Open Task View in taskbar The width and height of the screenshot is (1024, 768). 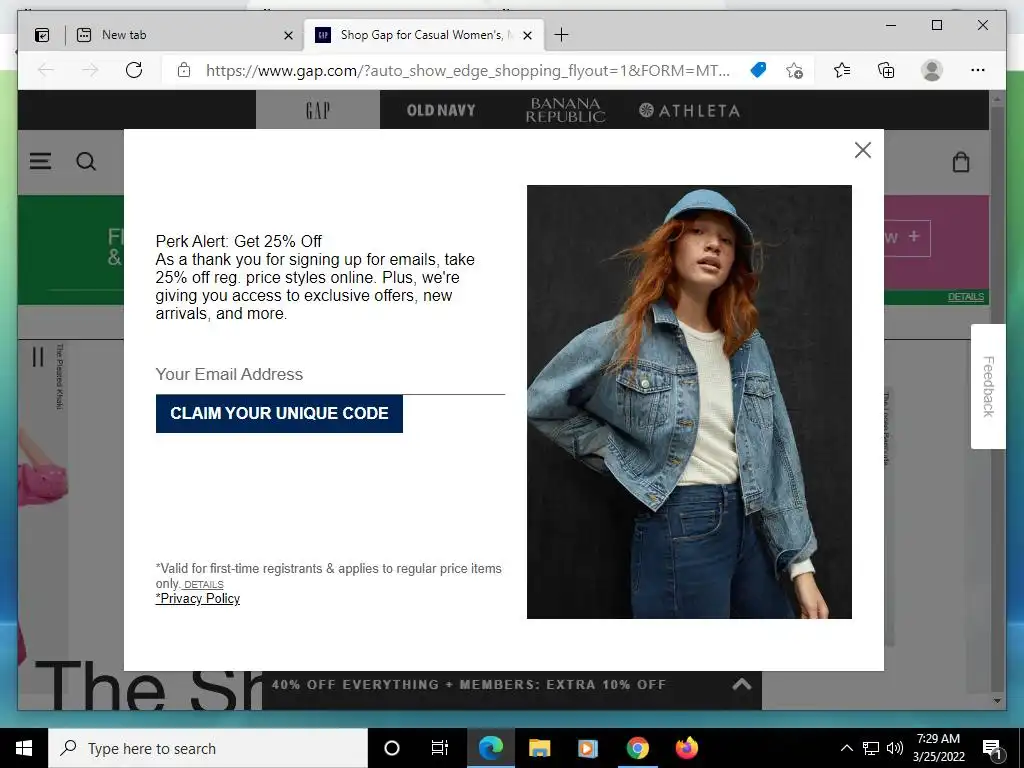pos(440,748)
